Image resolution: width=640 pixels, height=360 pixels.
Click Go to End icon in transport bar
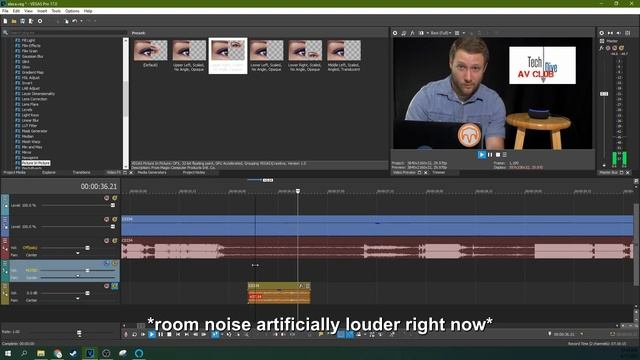click(187, 334)
